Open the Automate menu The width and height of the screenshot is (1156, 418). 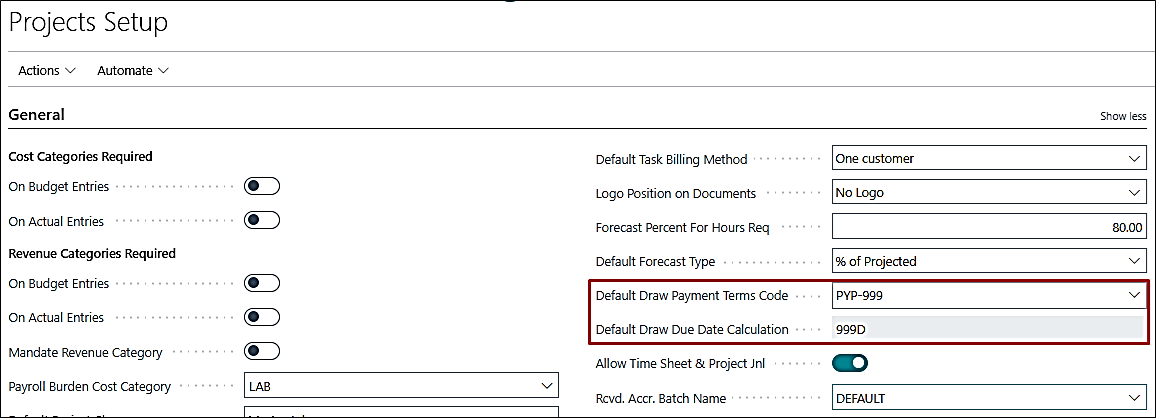[132, 71]
